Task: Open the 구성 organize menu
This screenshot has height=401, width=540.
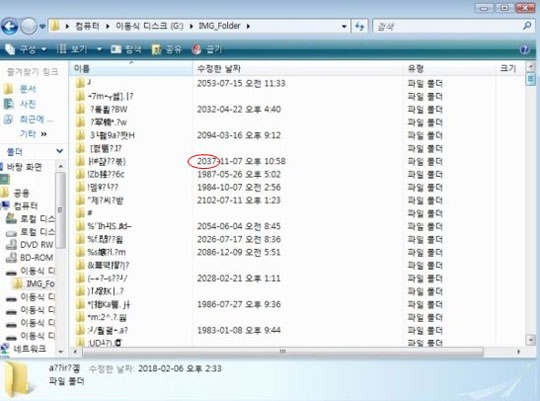Action: click(26, 49)
